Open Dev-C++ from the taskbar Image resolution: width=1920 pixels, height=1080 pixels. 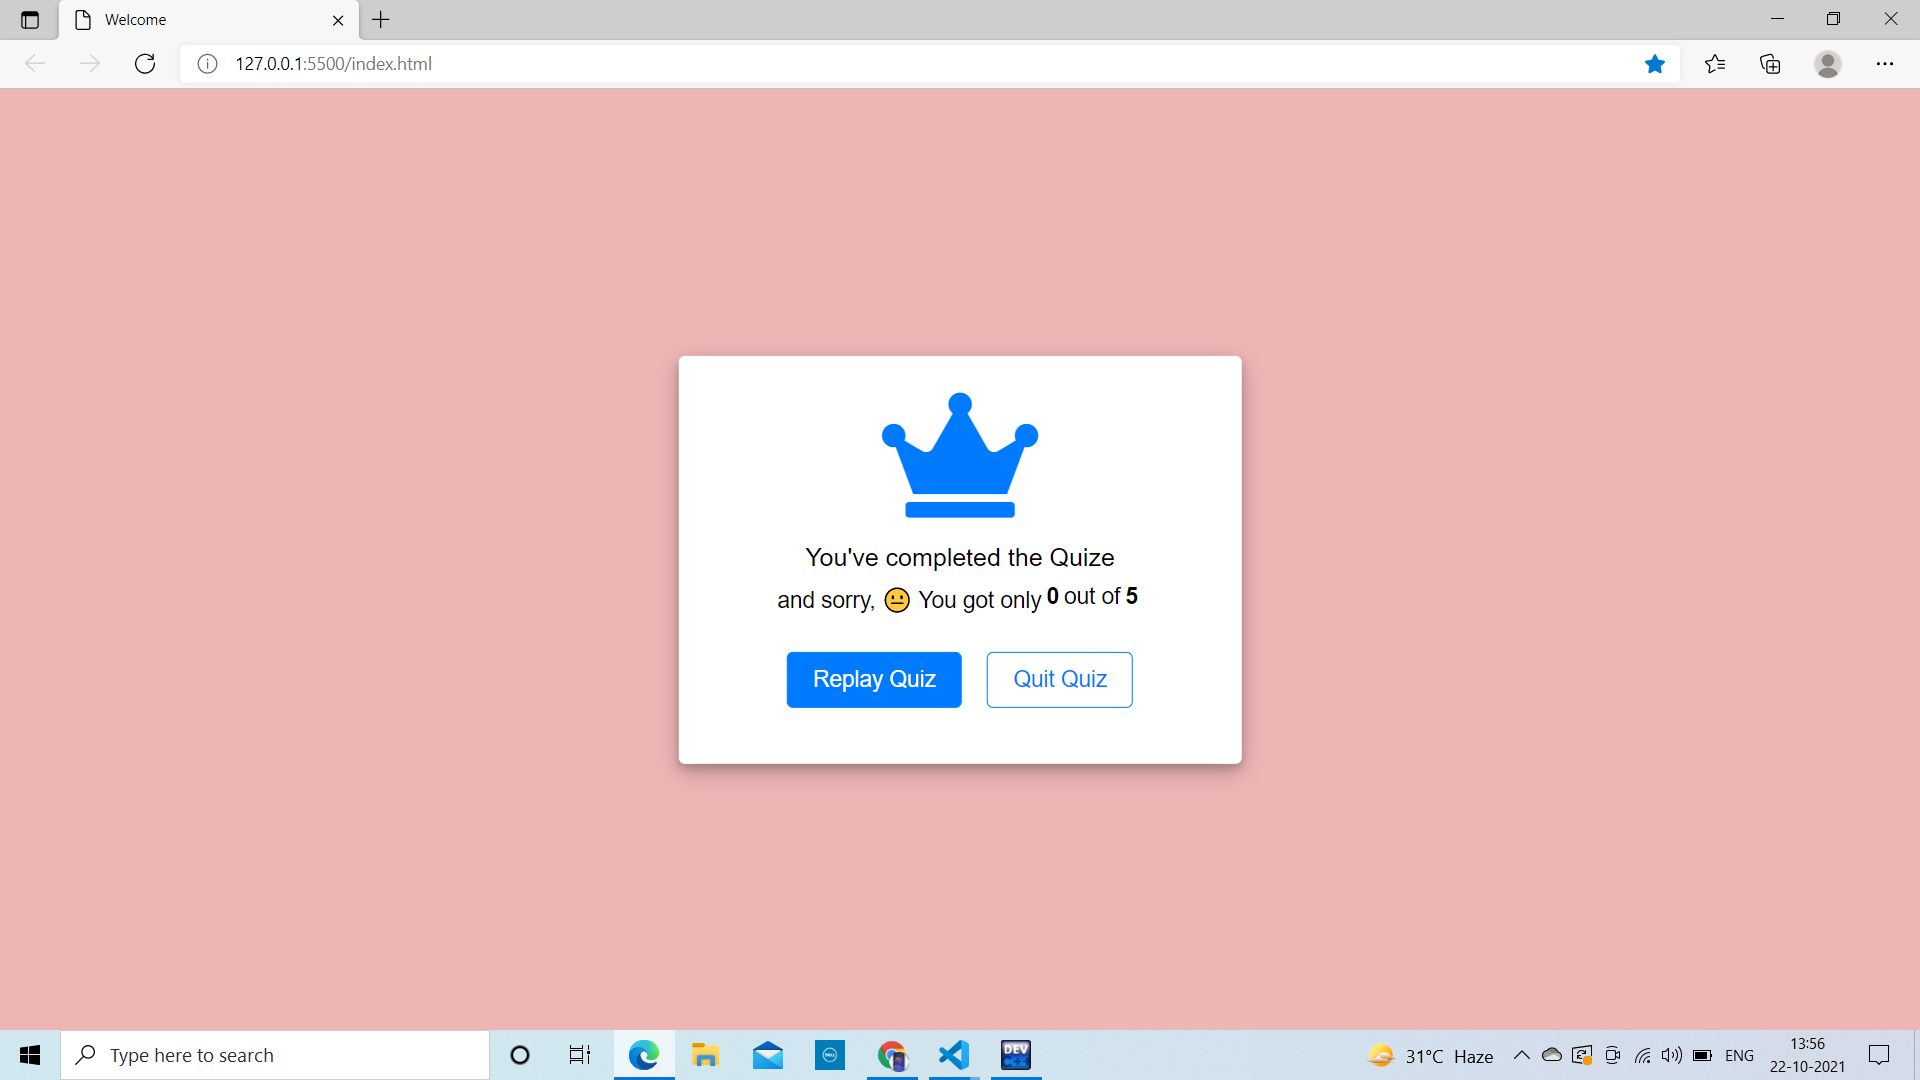(x=1016, y=1055)
